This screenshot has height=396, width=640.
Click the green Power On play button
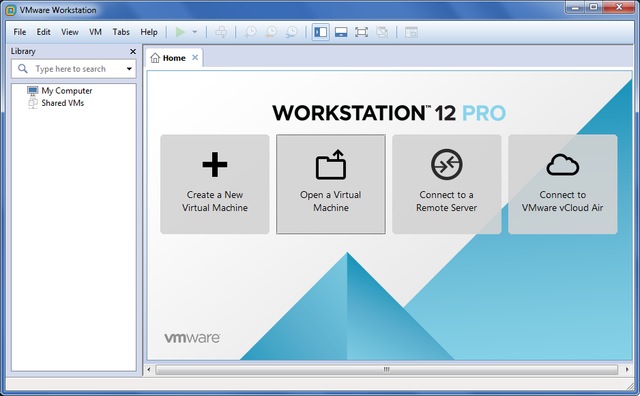[x=180, y=32]
